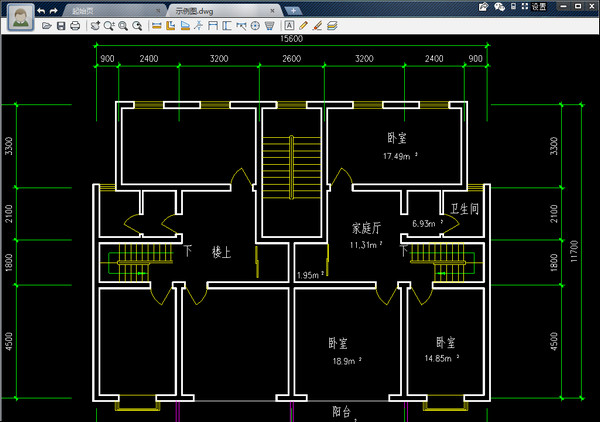This screenshot has height=422, width=600.
Task: Click the save disk icon
Action: [61, 25]
